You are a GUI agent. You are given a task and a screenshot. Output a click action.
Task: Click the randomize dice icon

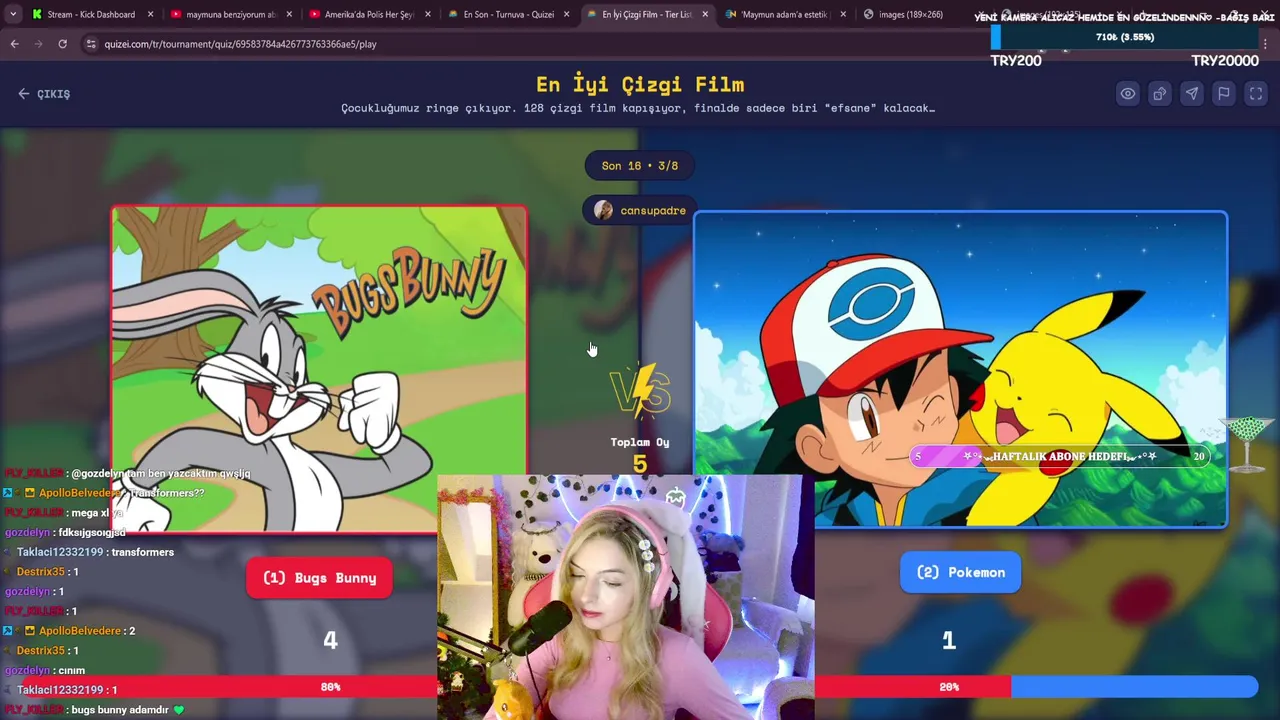pos(1159,93)
